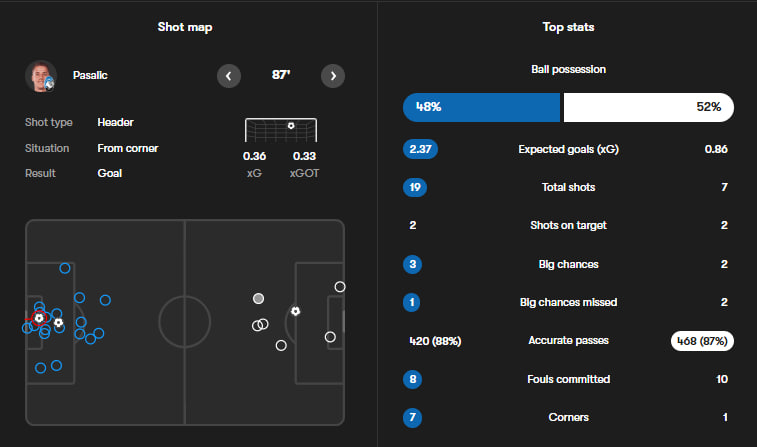Select the topmost blue shot circle
This screenshot has width=757, height=447.
pos(65,268)
